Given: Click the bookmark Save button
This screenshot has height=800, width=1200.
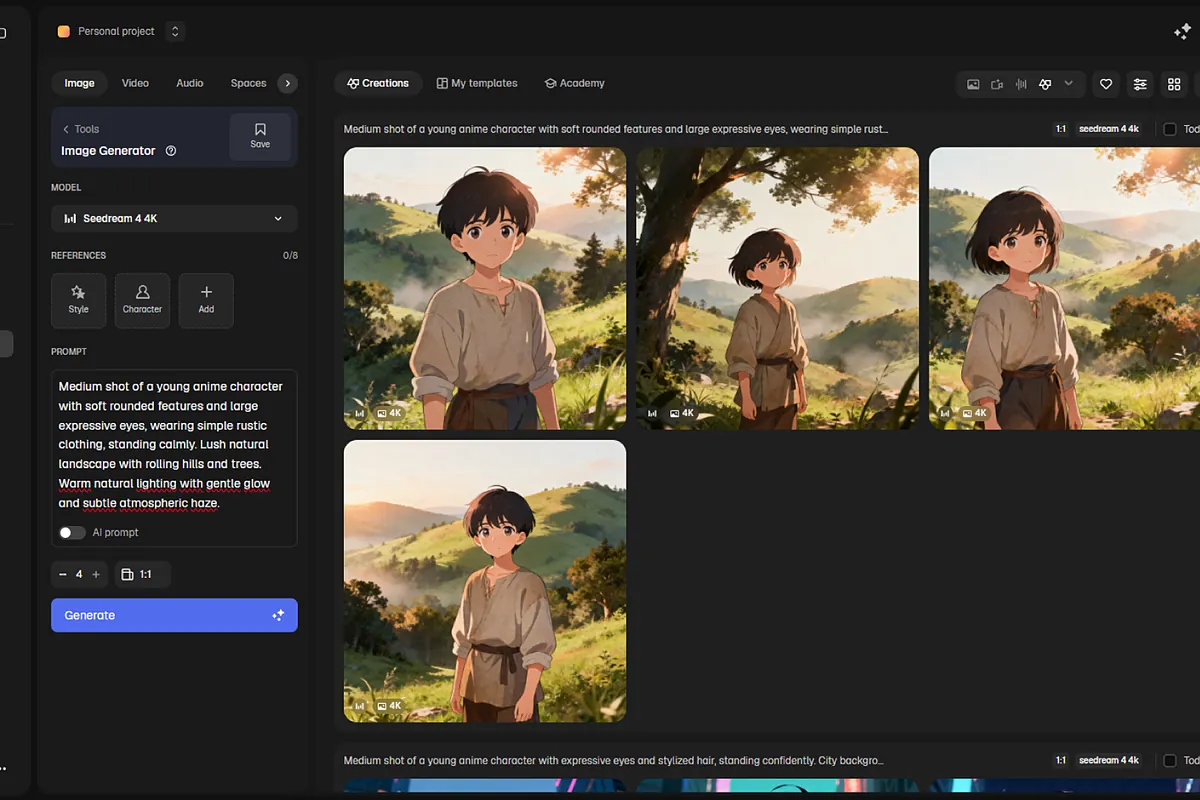Looking at the screenshot, I should coord(260,136).
